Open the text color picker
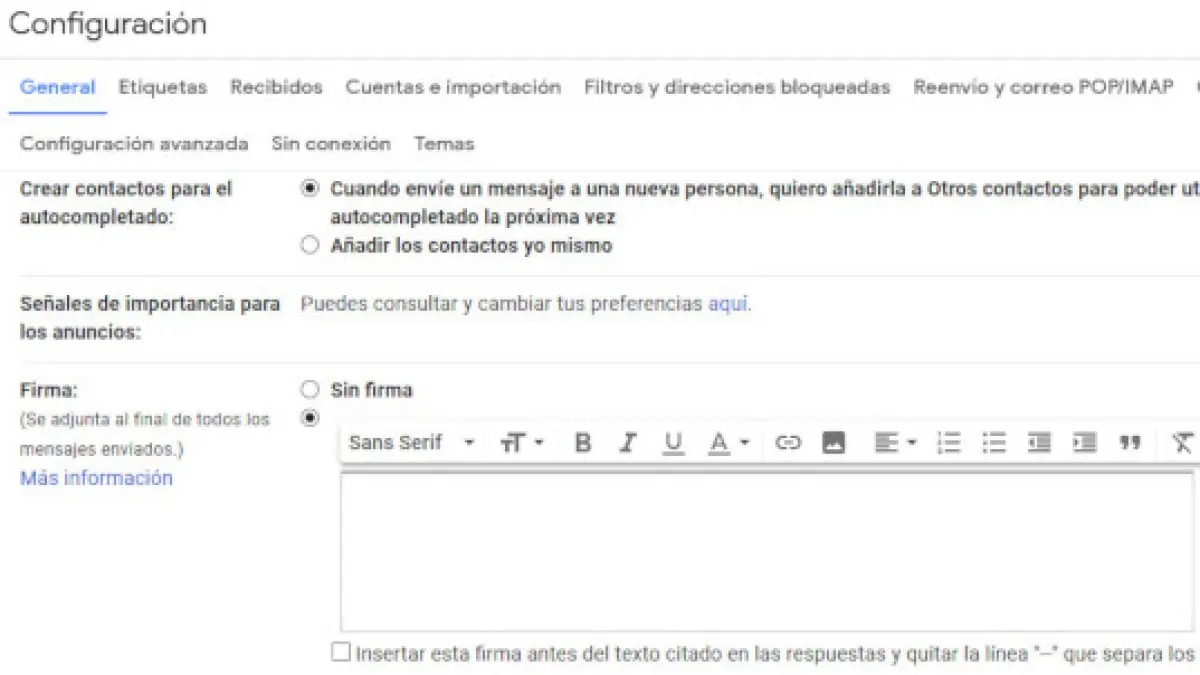This screenshot has height=675, width=1200. (x=728, y=443)
